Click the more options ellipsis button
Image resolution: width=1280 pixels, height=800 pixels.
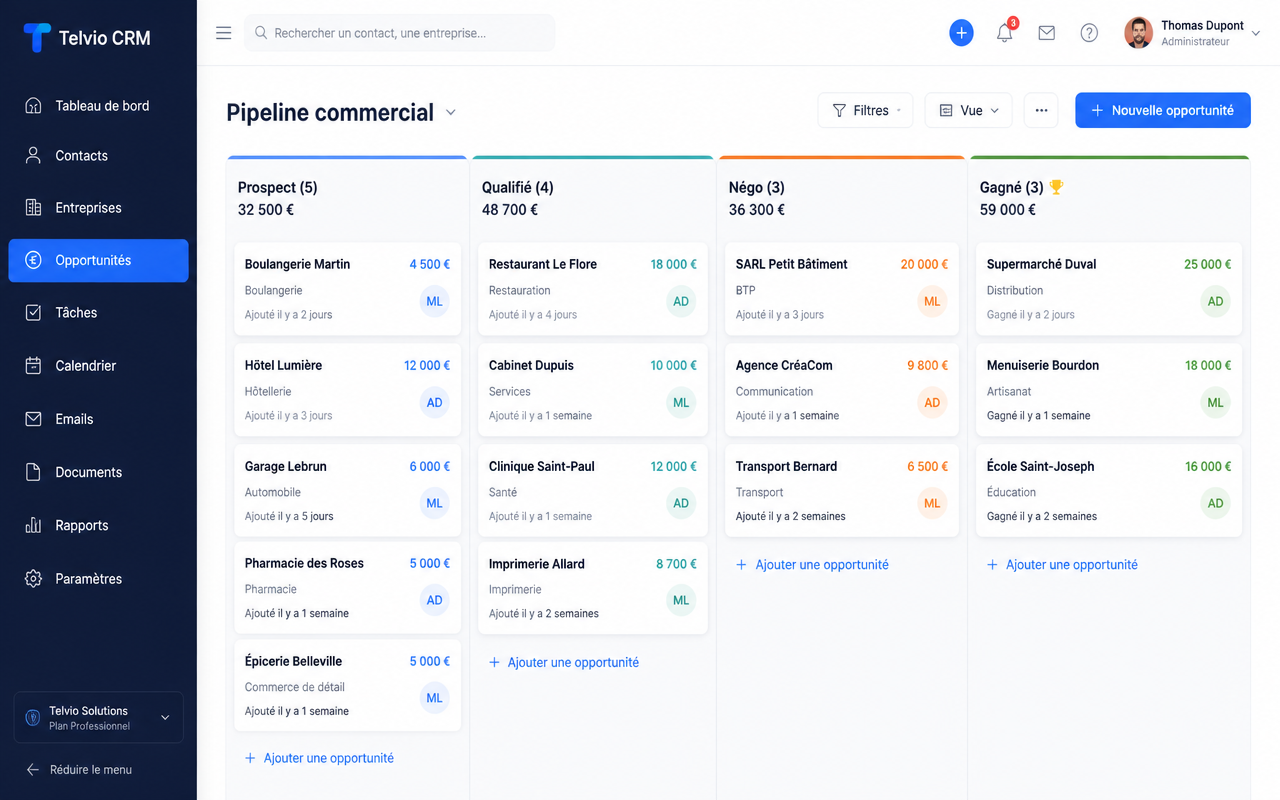tap(1041, 110)
